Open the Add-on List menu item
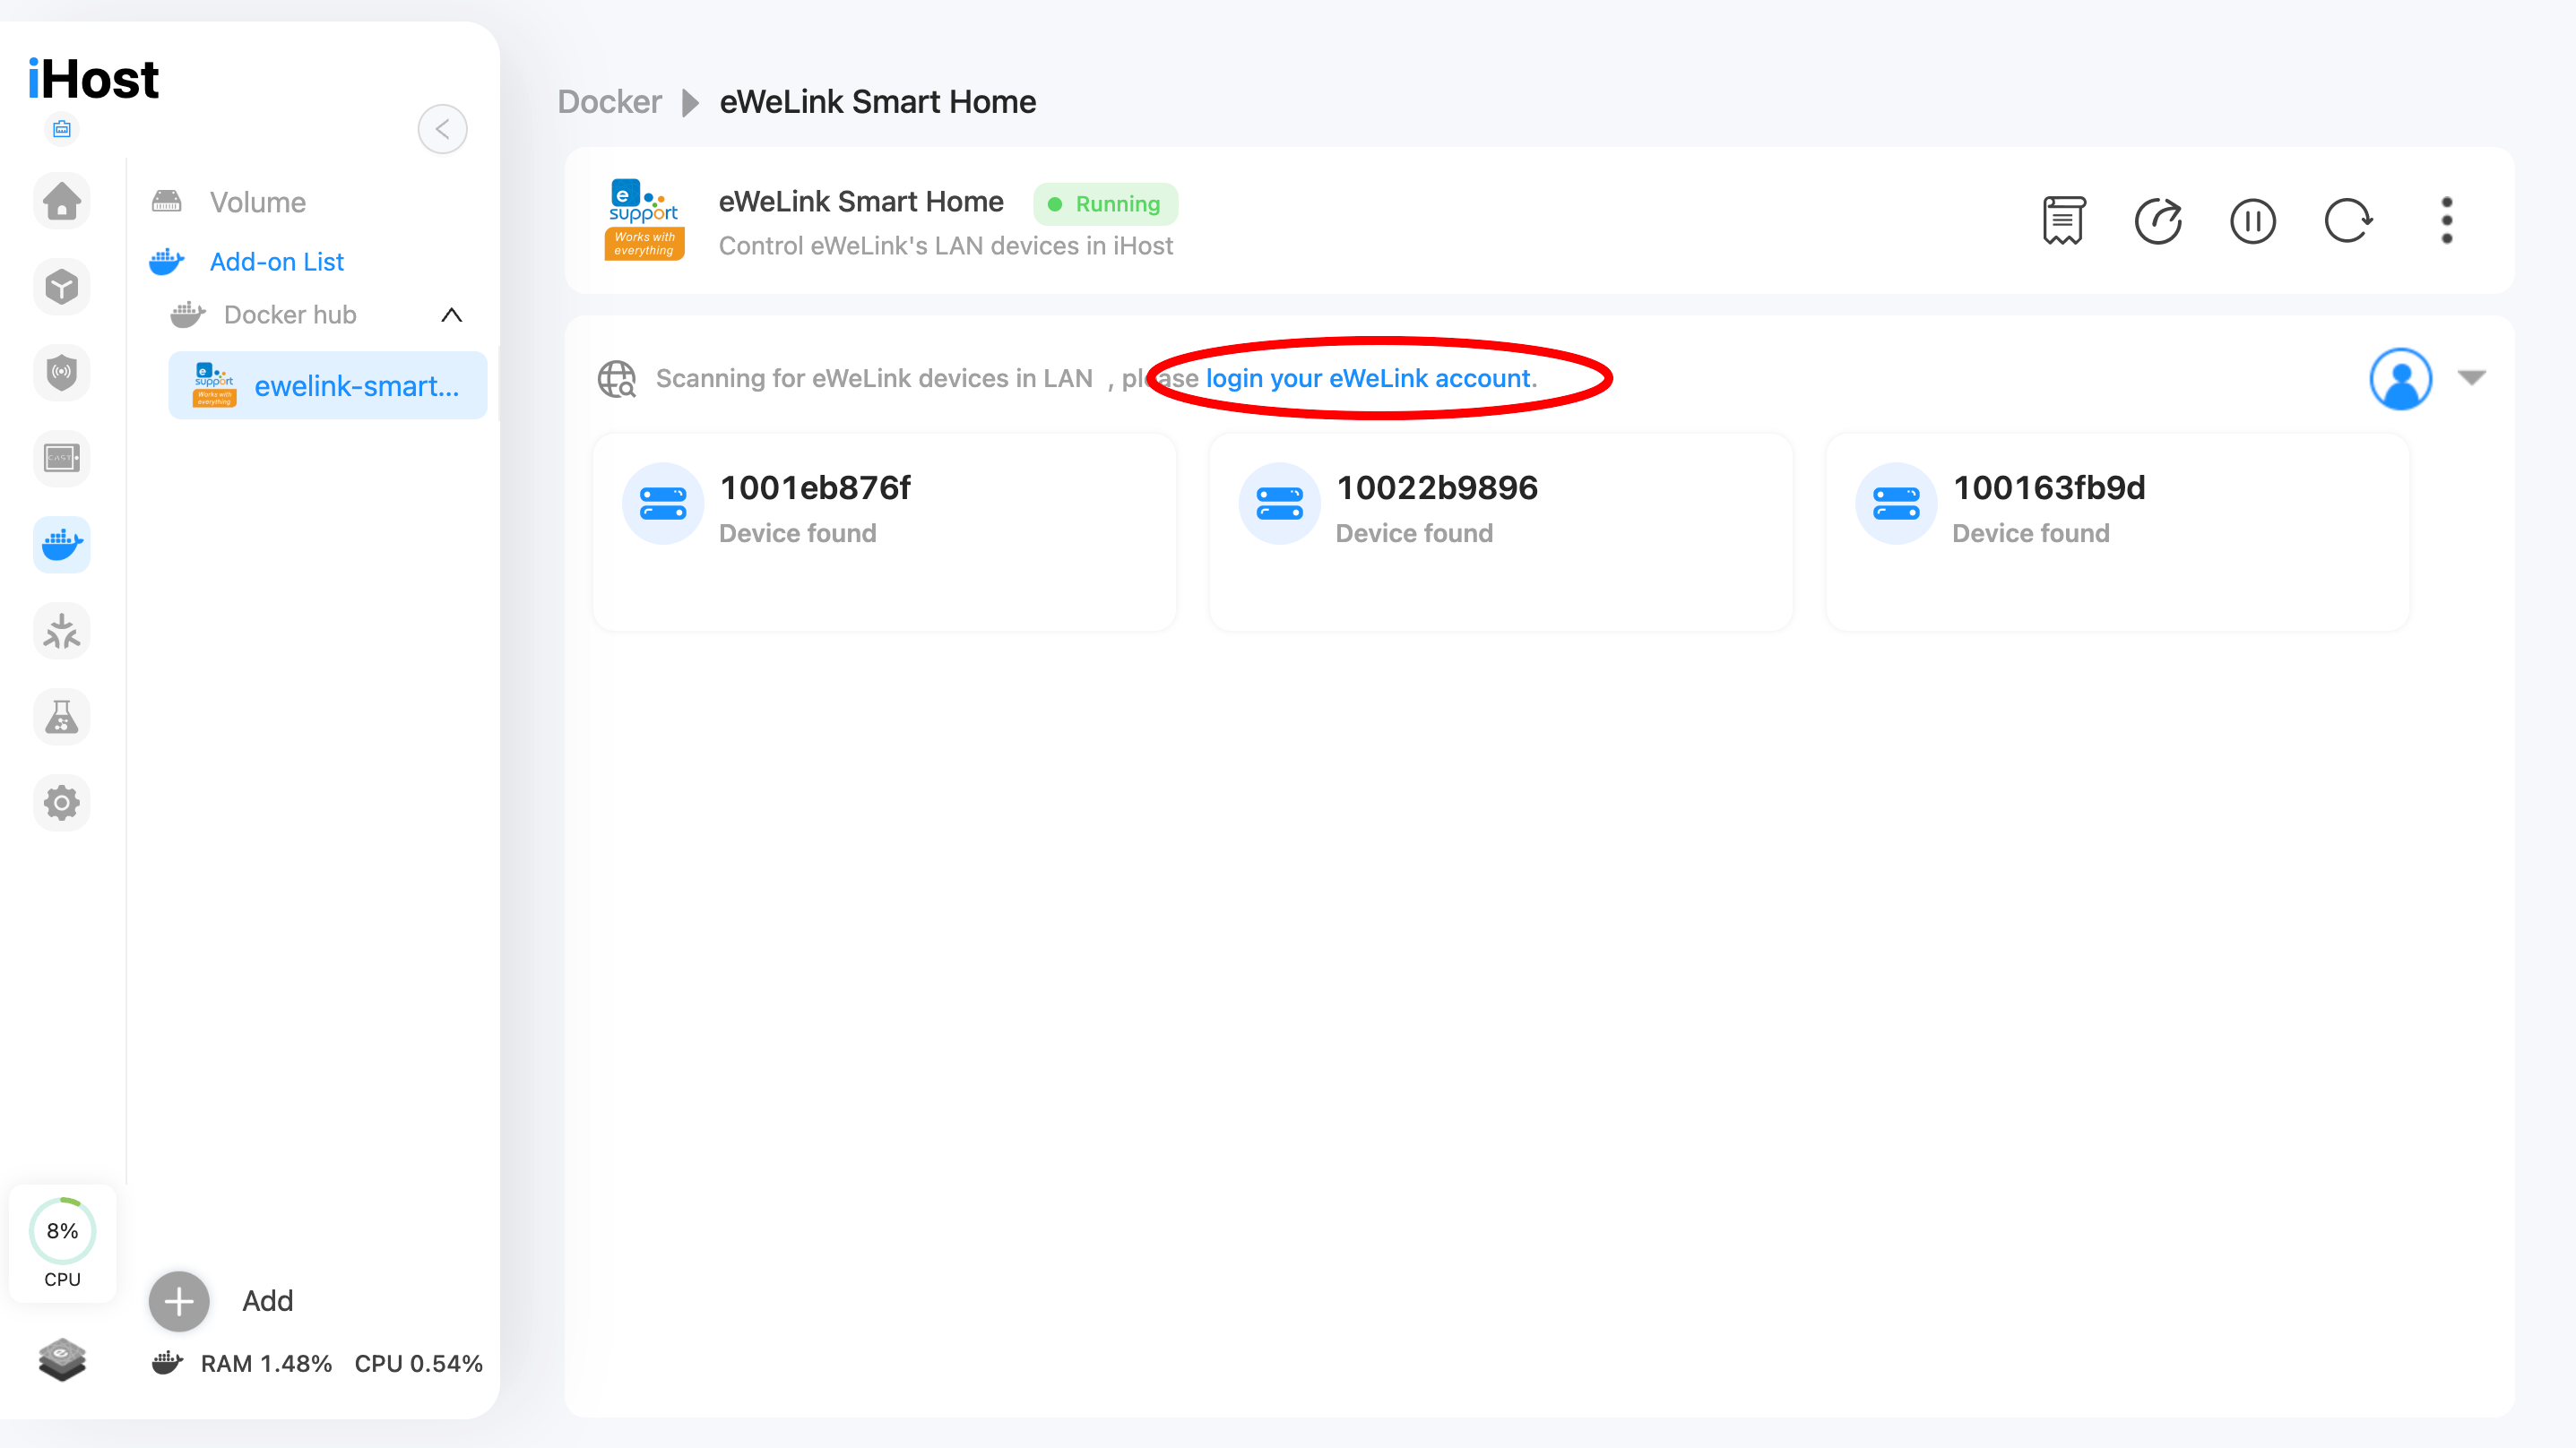2576x1448 pixels. pyautogui.click(x=277, y=262)
